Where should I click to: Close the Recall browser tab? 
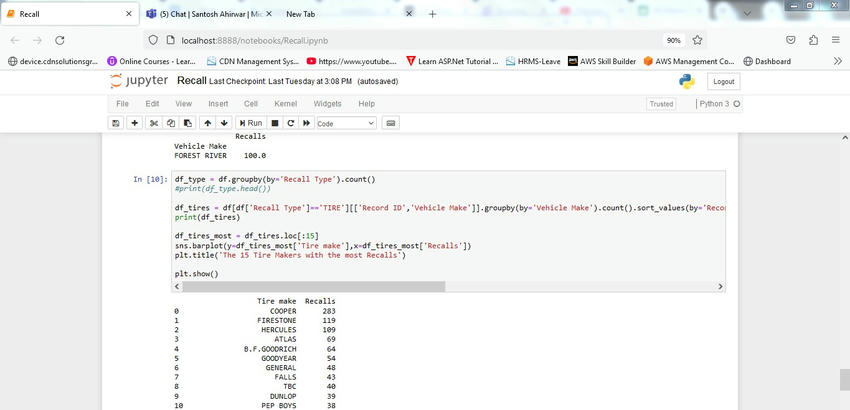pos(128,14)
